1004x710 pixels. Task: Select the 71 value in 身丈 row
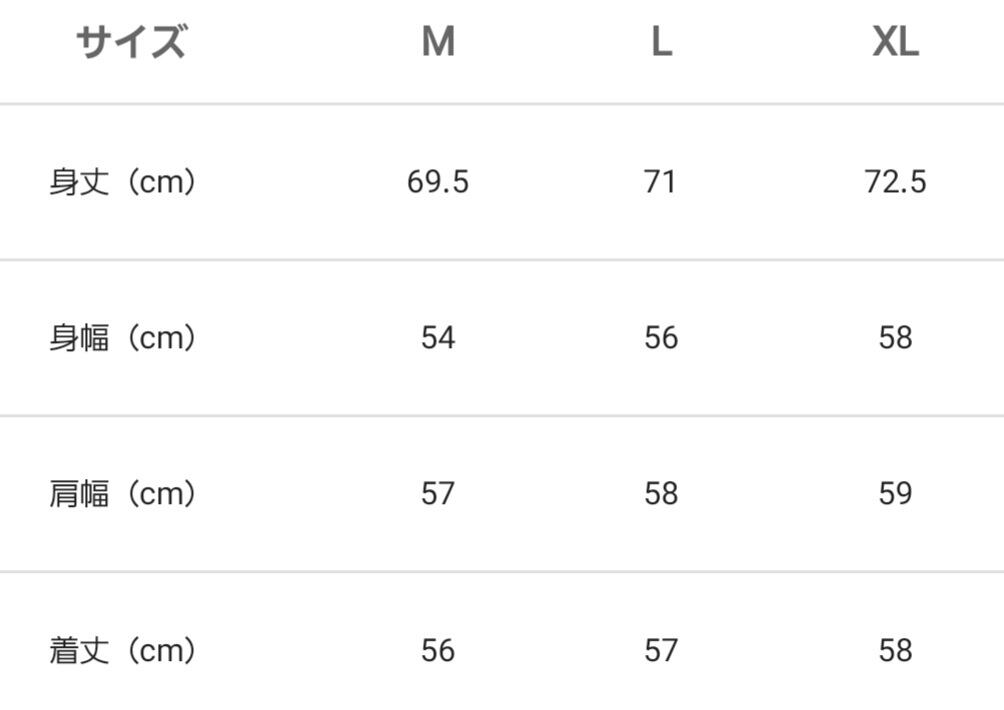point(660,182)
